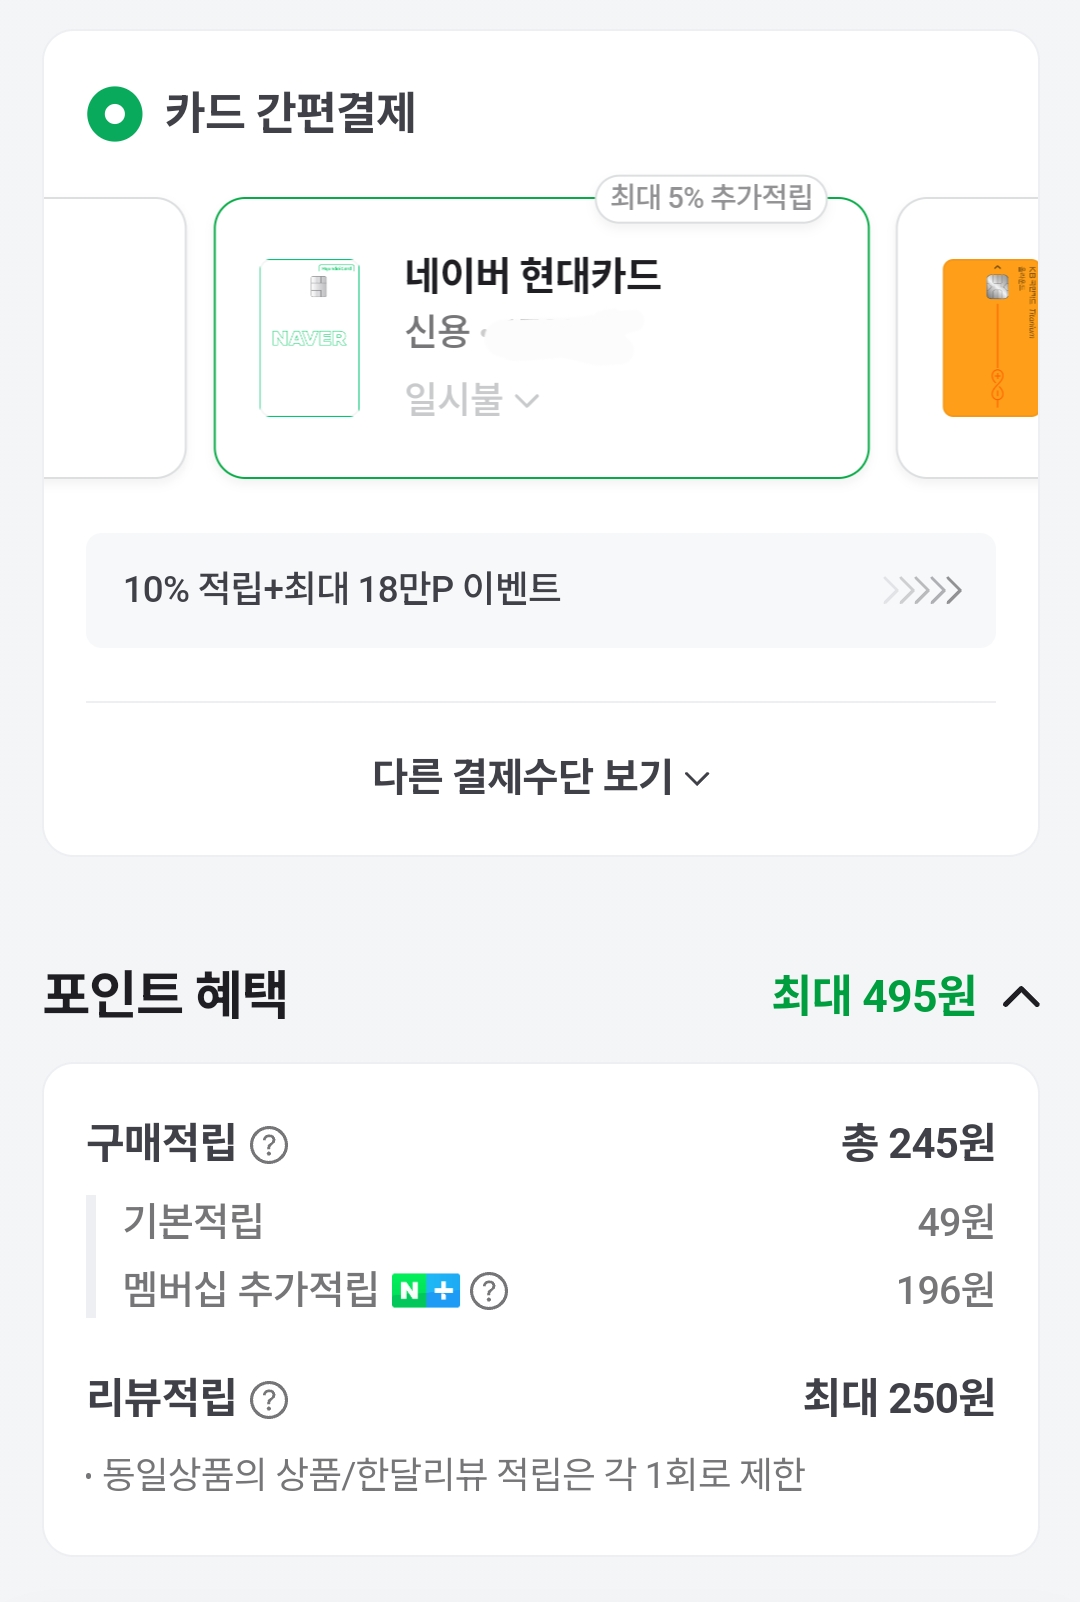This screenshot has height=1602, width=1080.
Task: Click the 구매적립 label
Action: pos(162,1143)
